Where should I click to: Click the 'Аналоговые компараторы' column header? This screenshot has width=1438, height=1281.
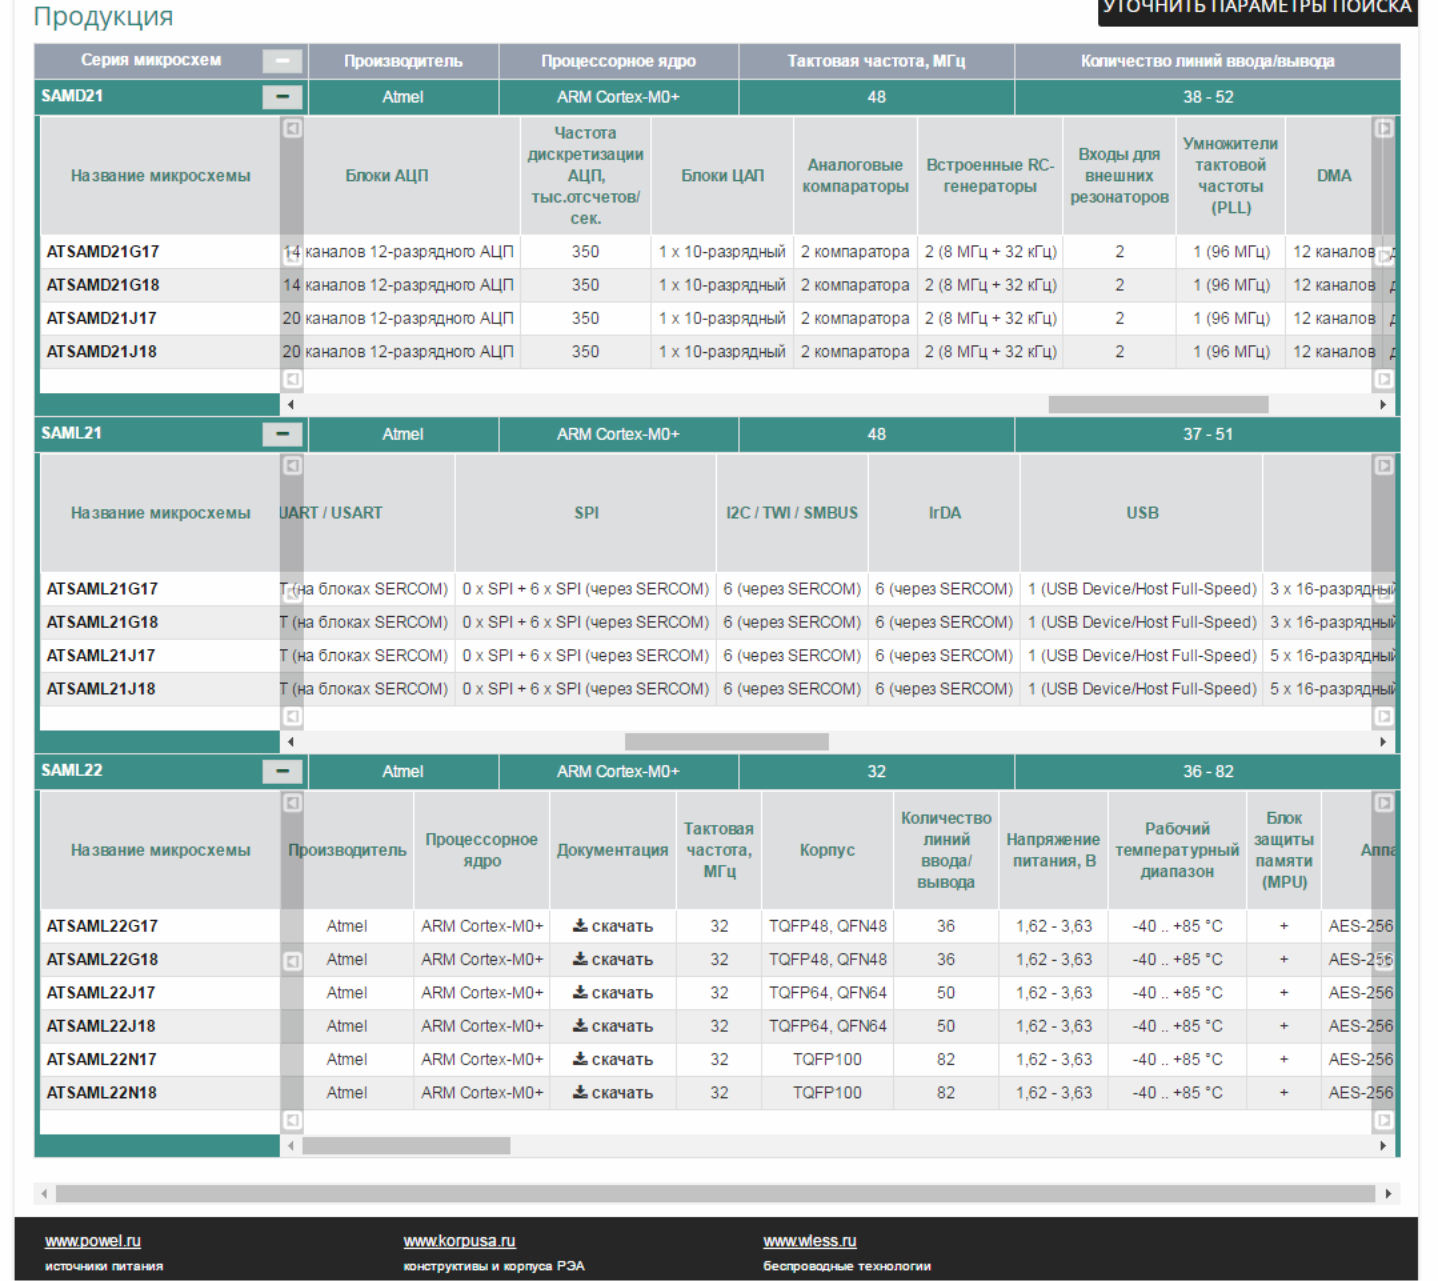click(855, 176)
